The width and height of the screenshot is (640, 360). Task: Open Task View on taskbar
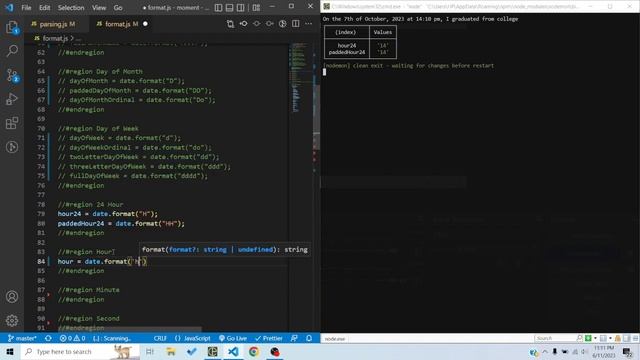(150, 351)
